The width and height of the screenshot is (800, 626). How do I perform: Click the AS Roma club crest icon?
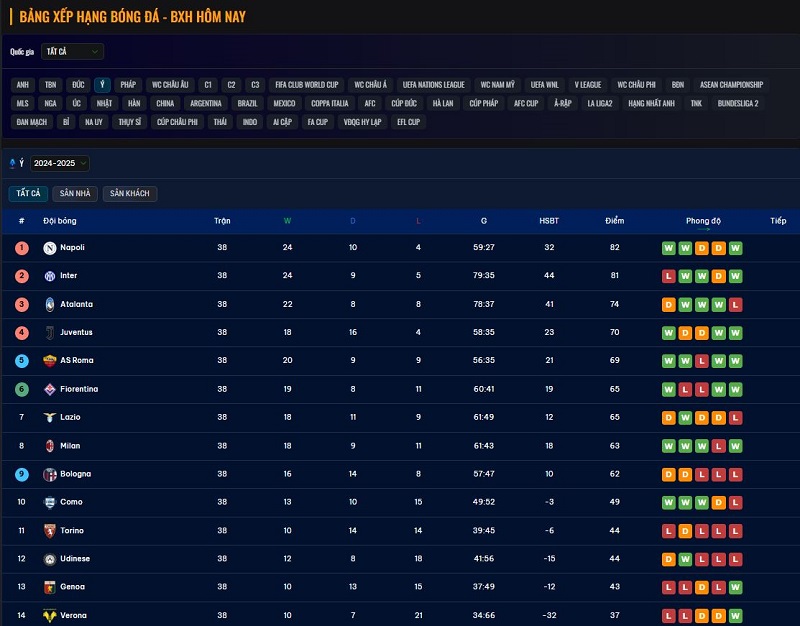[49, 361]
